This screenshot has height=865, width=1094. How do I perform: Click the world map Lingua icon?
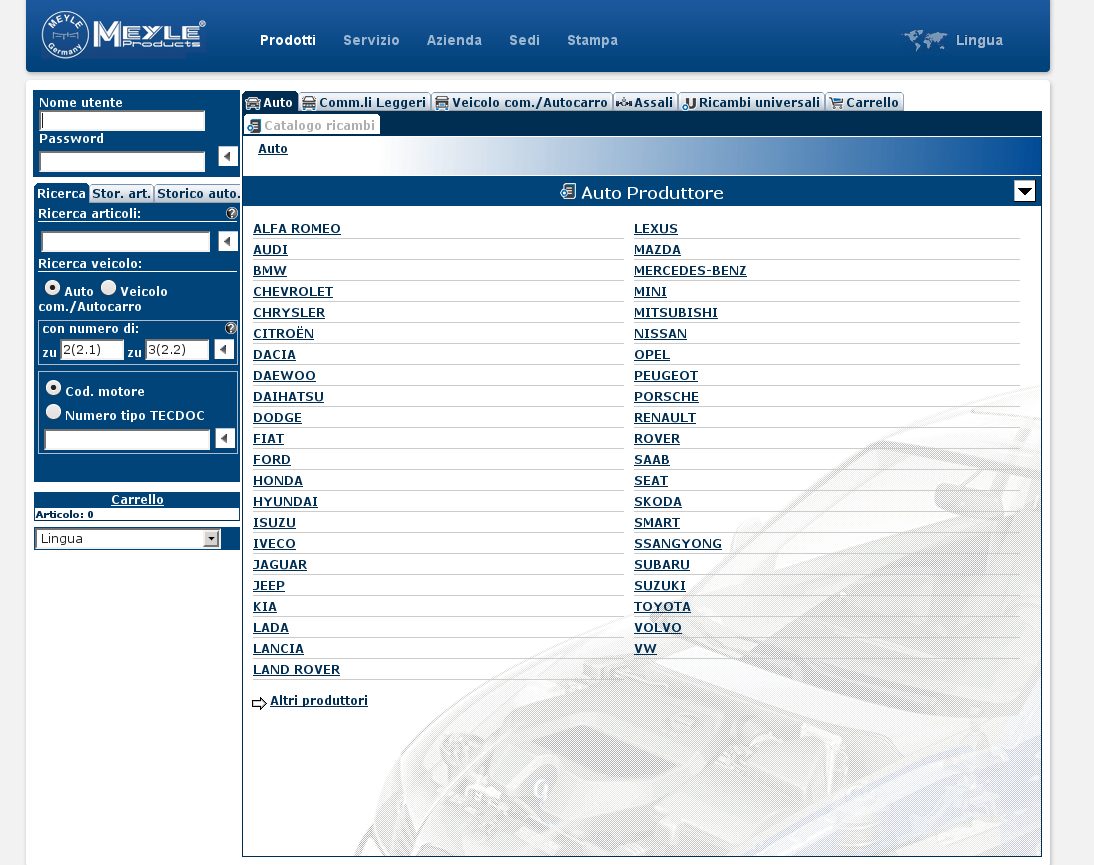[925, 40]
